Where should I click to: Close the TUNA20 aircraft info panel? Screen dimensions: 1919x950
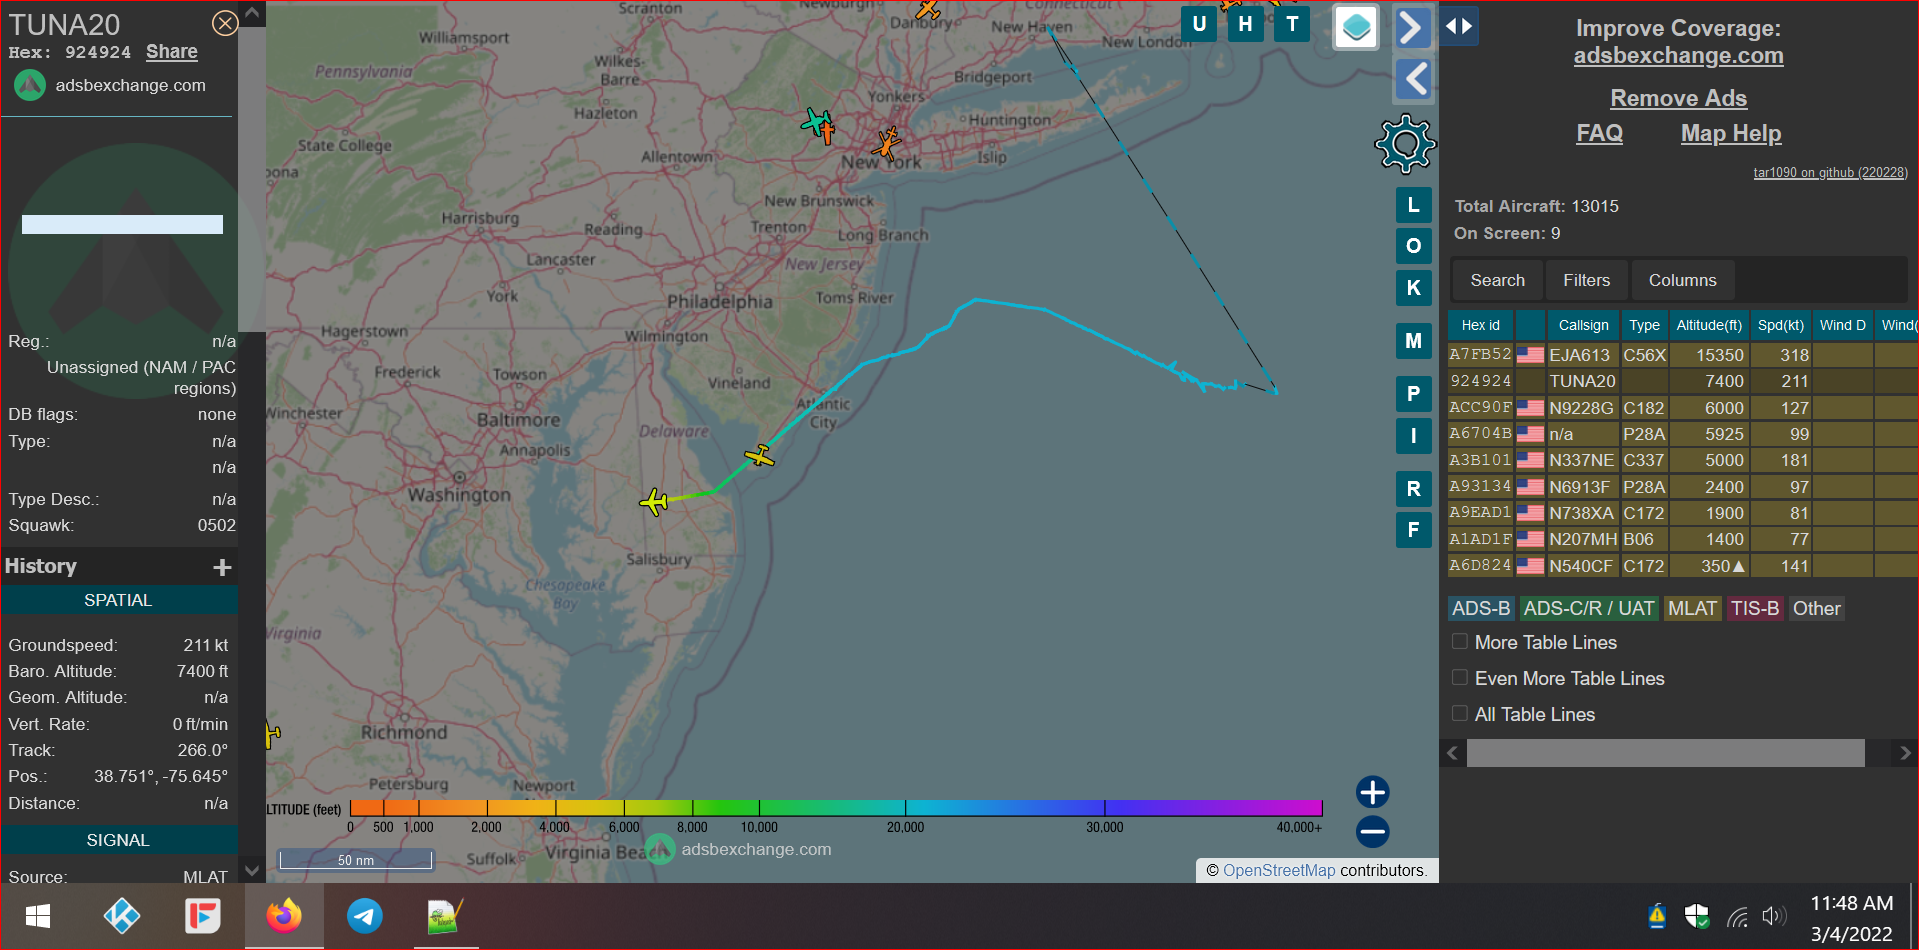click(x=225, y=23)
